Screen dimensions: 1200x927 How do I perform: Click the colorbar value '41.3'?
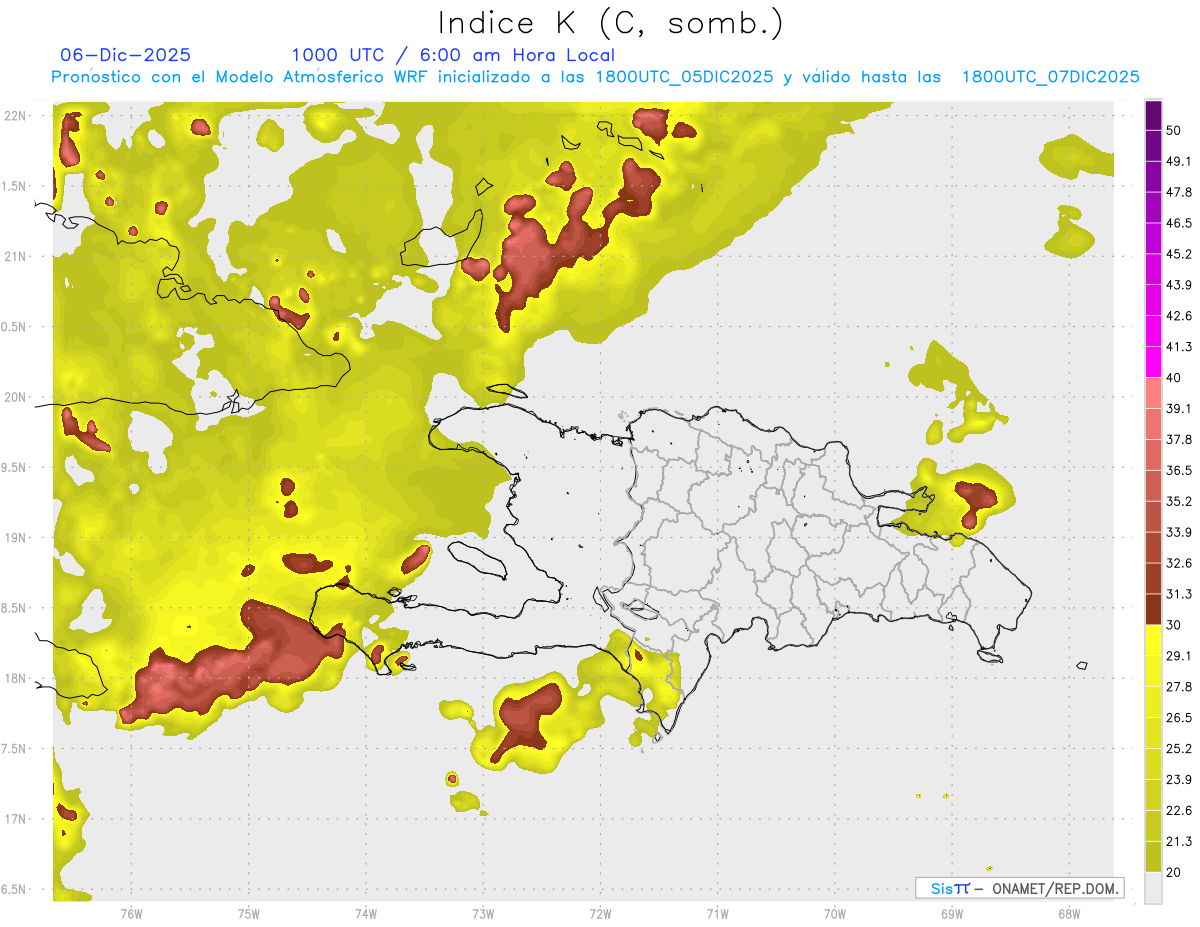(1179, 347)
